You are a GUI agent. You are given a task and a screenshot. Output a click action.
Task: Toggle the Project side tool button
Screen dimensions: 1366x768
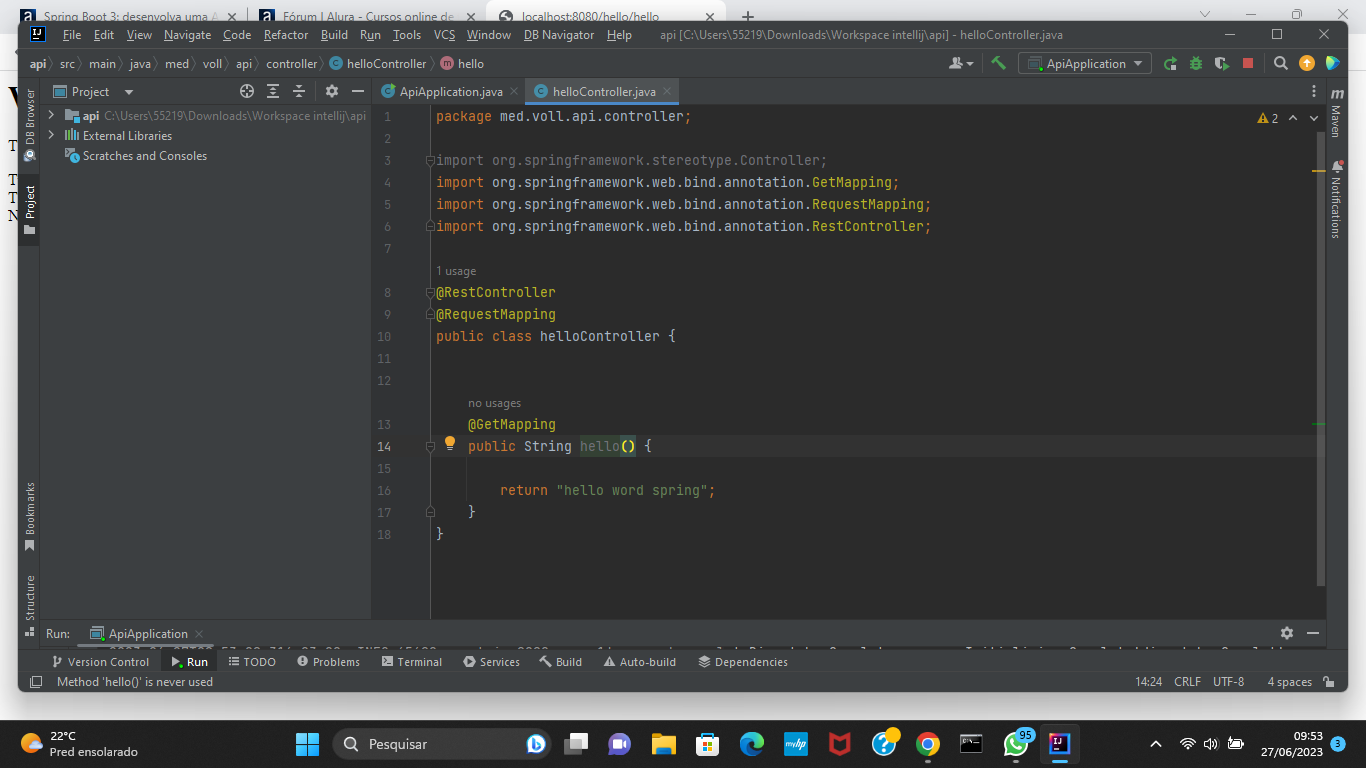pyautogui.click(x=29, y=208)
